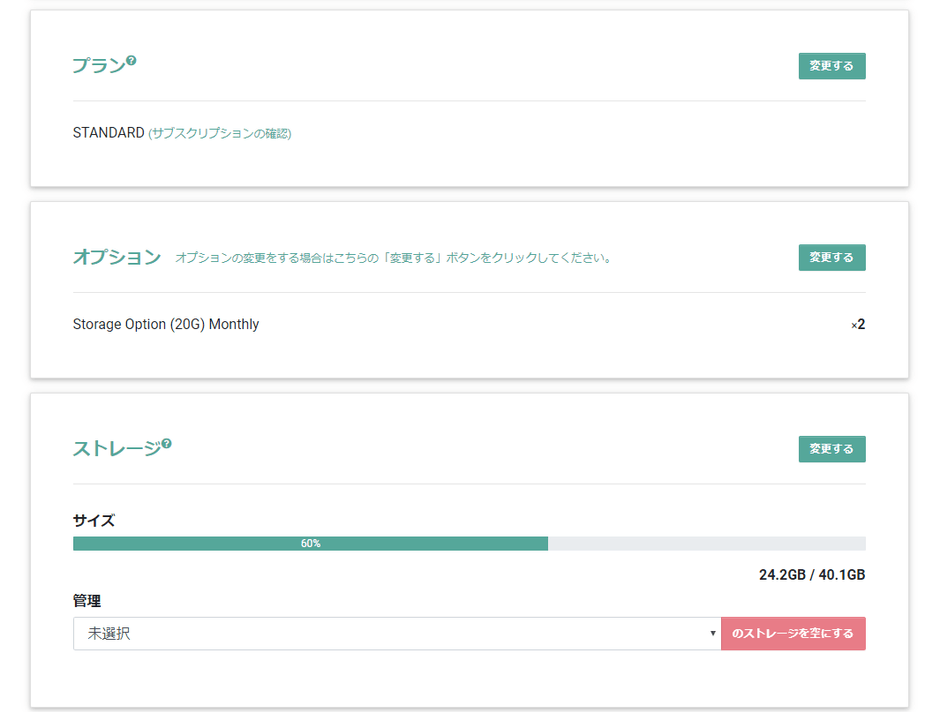Click the サイズ label above progress bar
Screen dimensions: 940x712
click(94, 521)
